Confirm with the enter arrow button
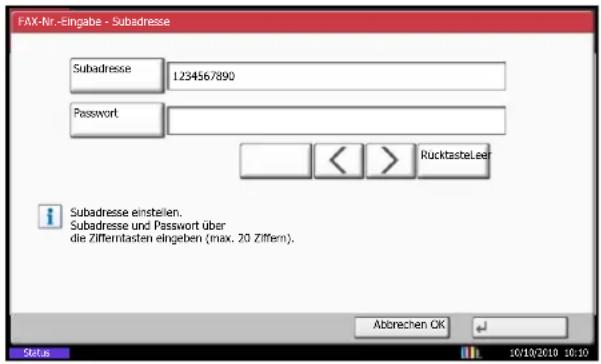This screenshot has height=364, width=601. [520, 327]
